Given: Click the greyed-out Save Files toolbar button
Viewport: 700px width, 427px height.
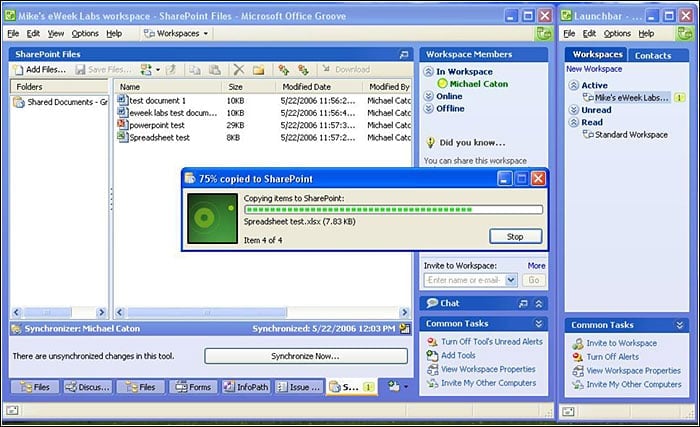Looking at the screenshot, I should pyautogui.click(x=103, y=70).
